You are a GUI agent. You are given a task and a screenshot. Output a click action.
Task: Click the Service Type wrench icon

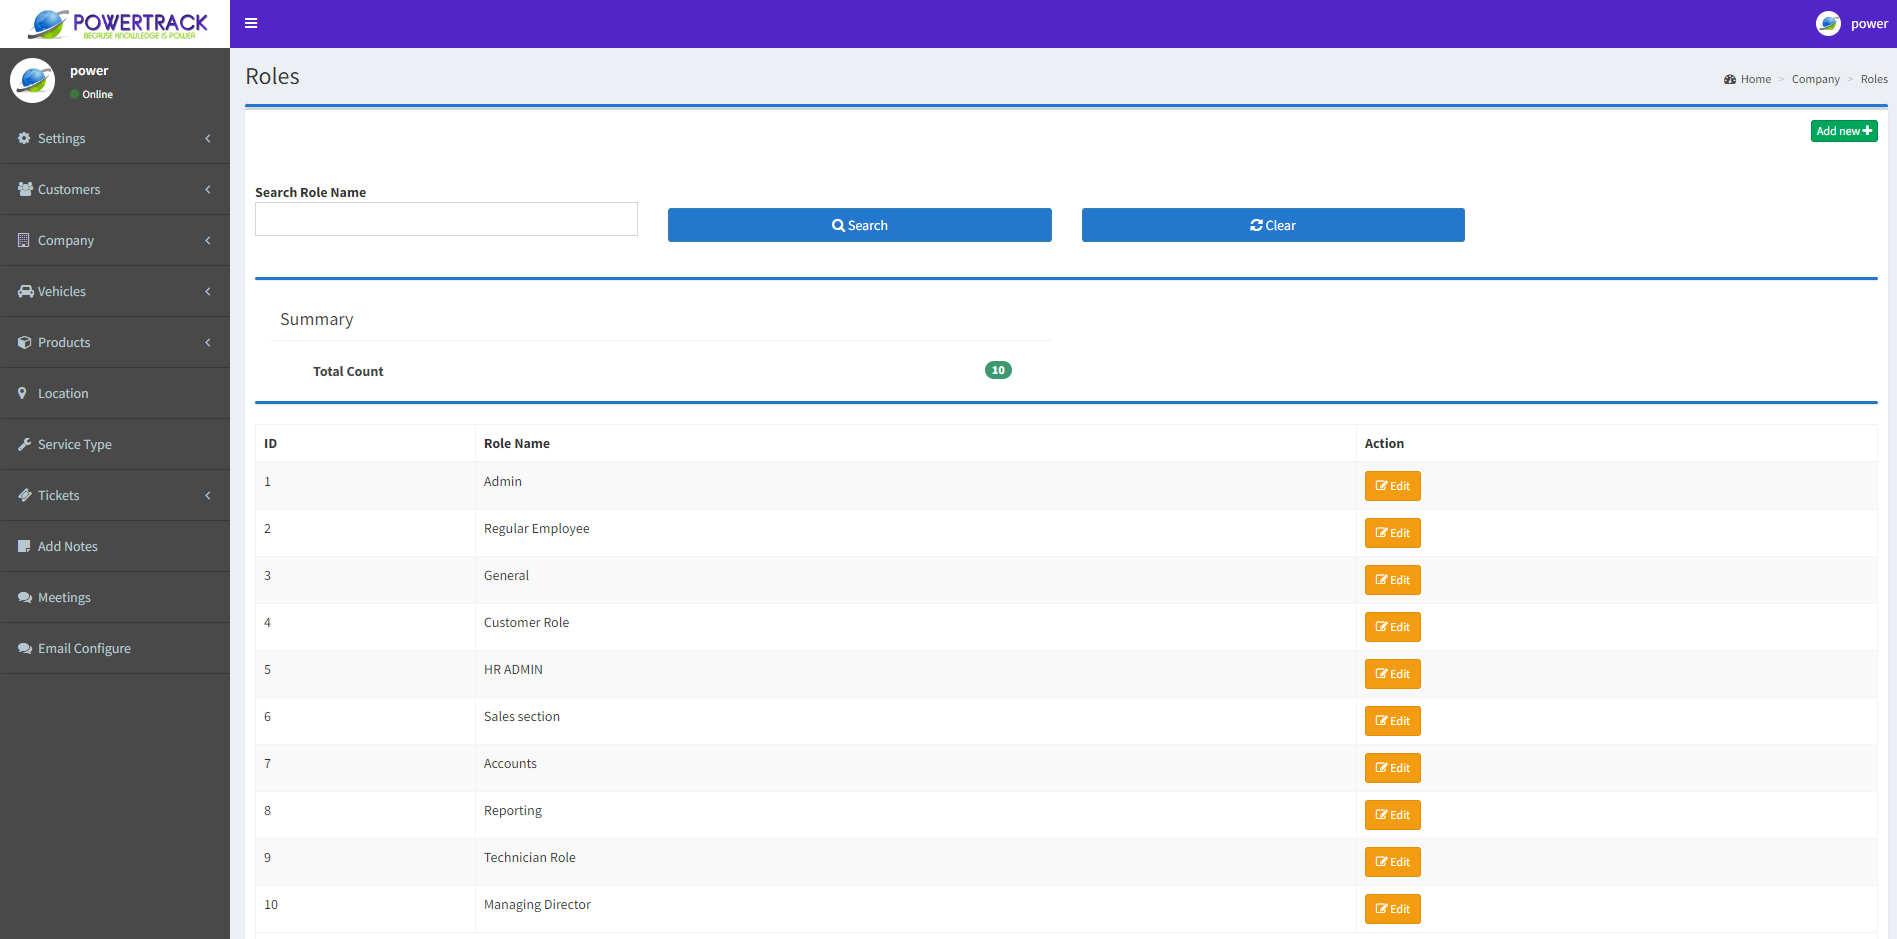[24, 444]
